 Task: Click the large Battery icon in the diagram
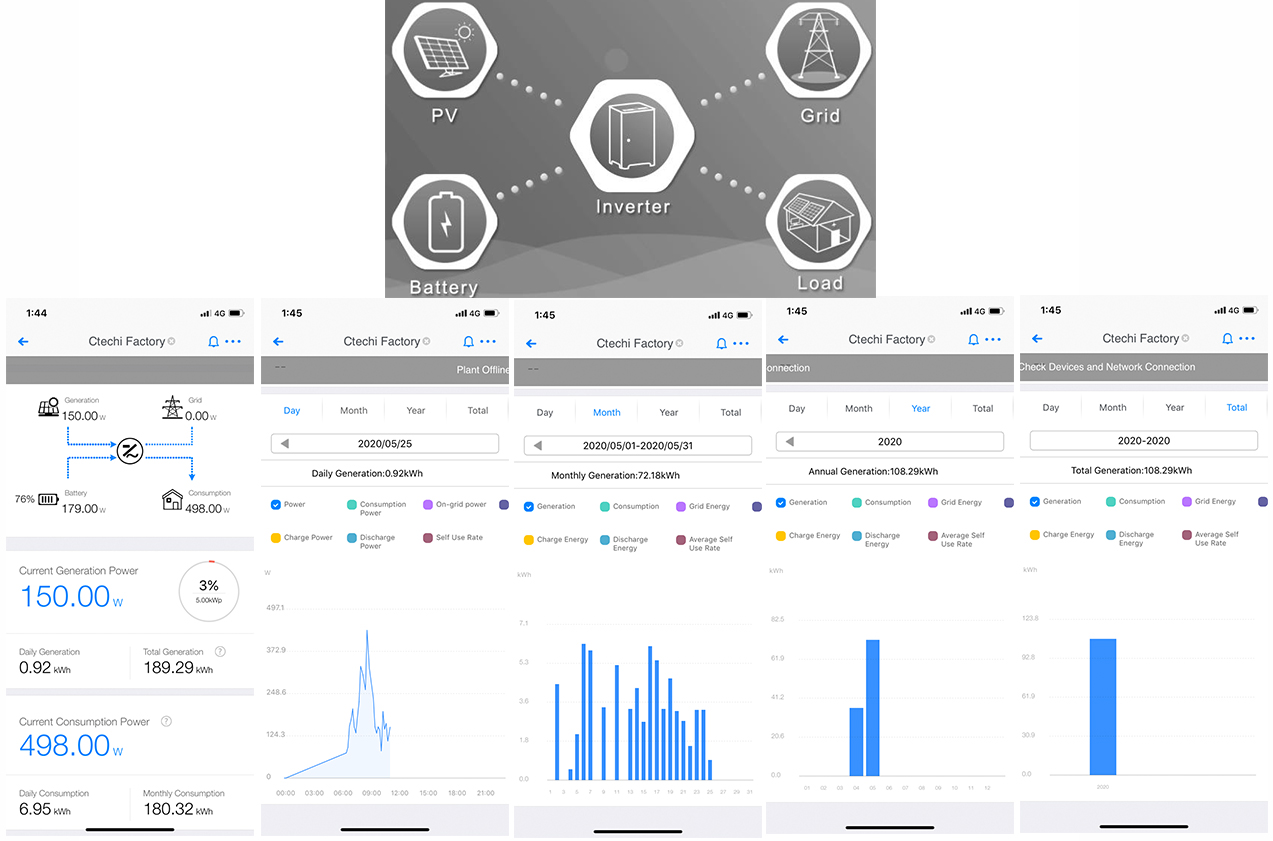[x=444, y=222]
